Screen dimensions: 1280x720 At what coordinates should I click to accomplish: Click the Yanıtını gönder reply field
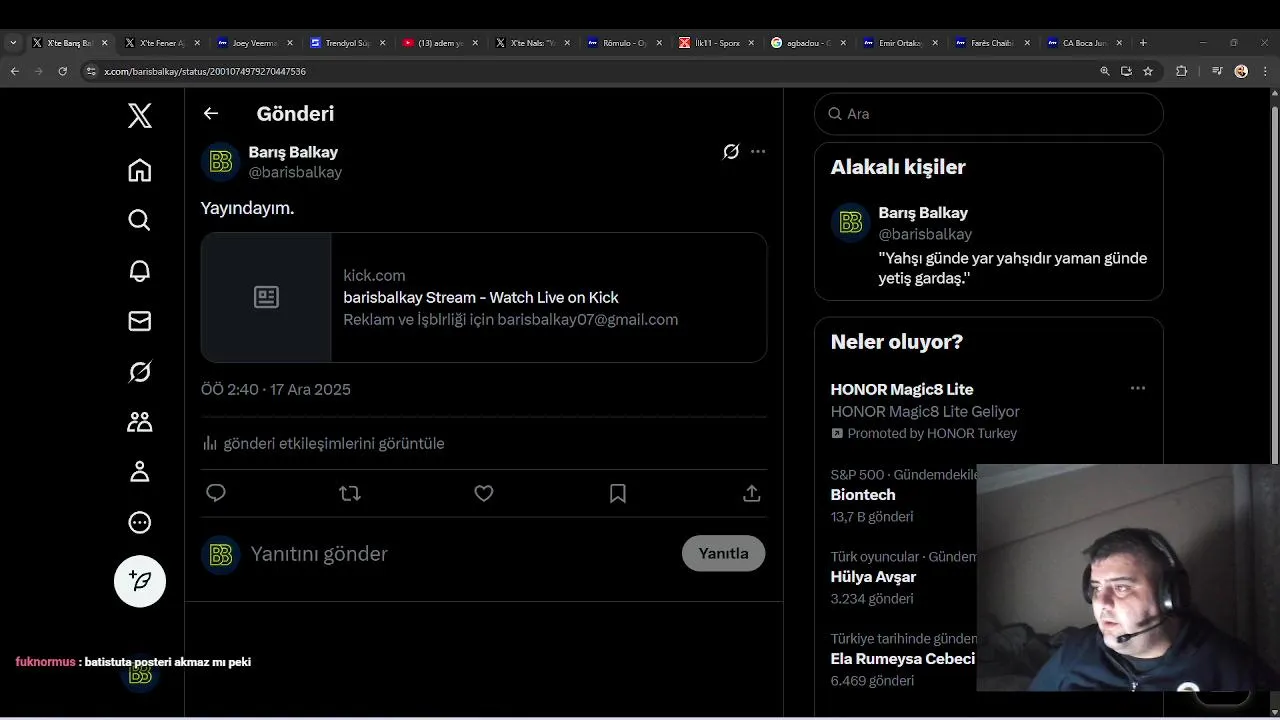coord(460,554)
